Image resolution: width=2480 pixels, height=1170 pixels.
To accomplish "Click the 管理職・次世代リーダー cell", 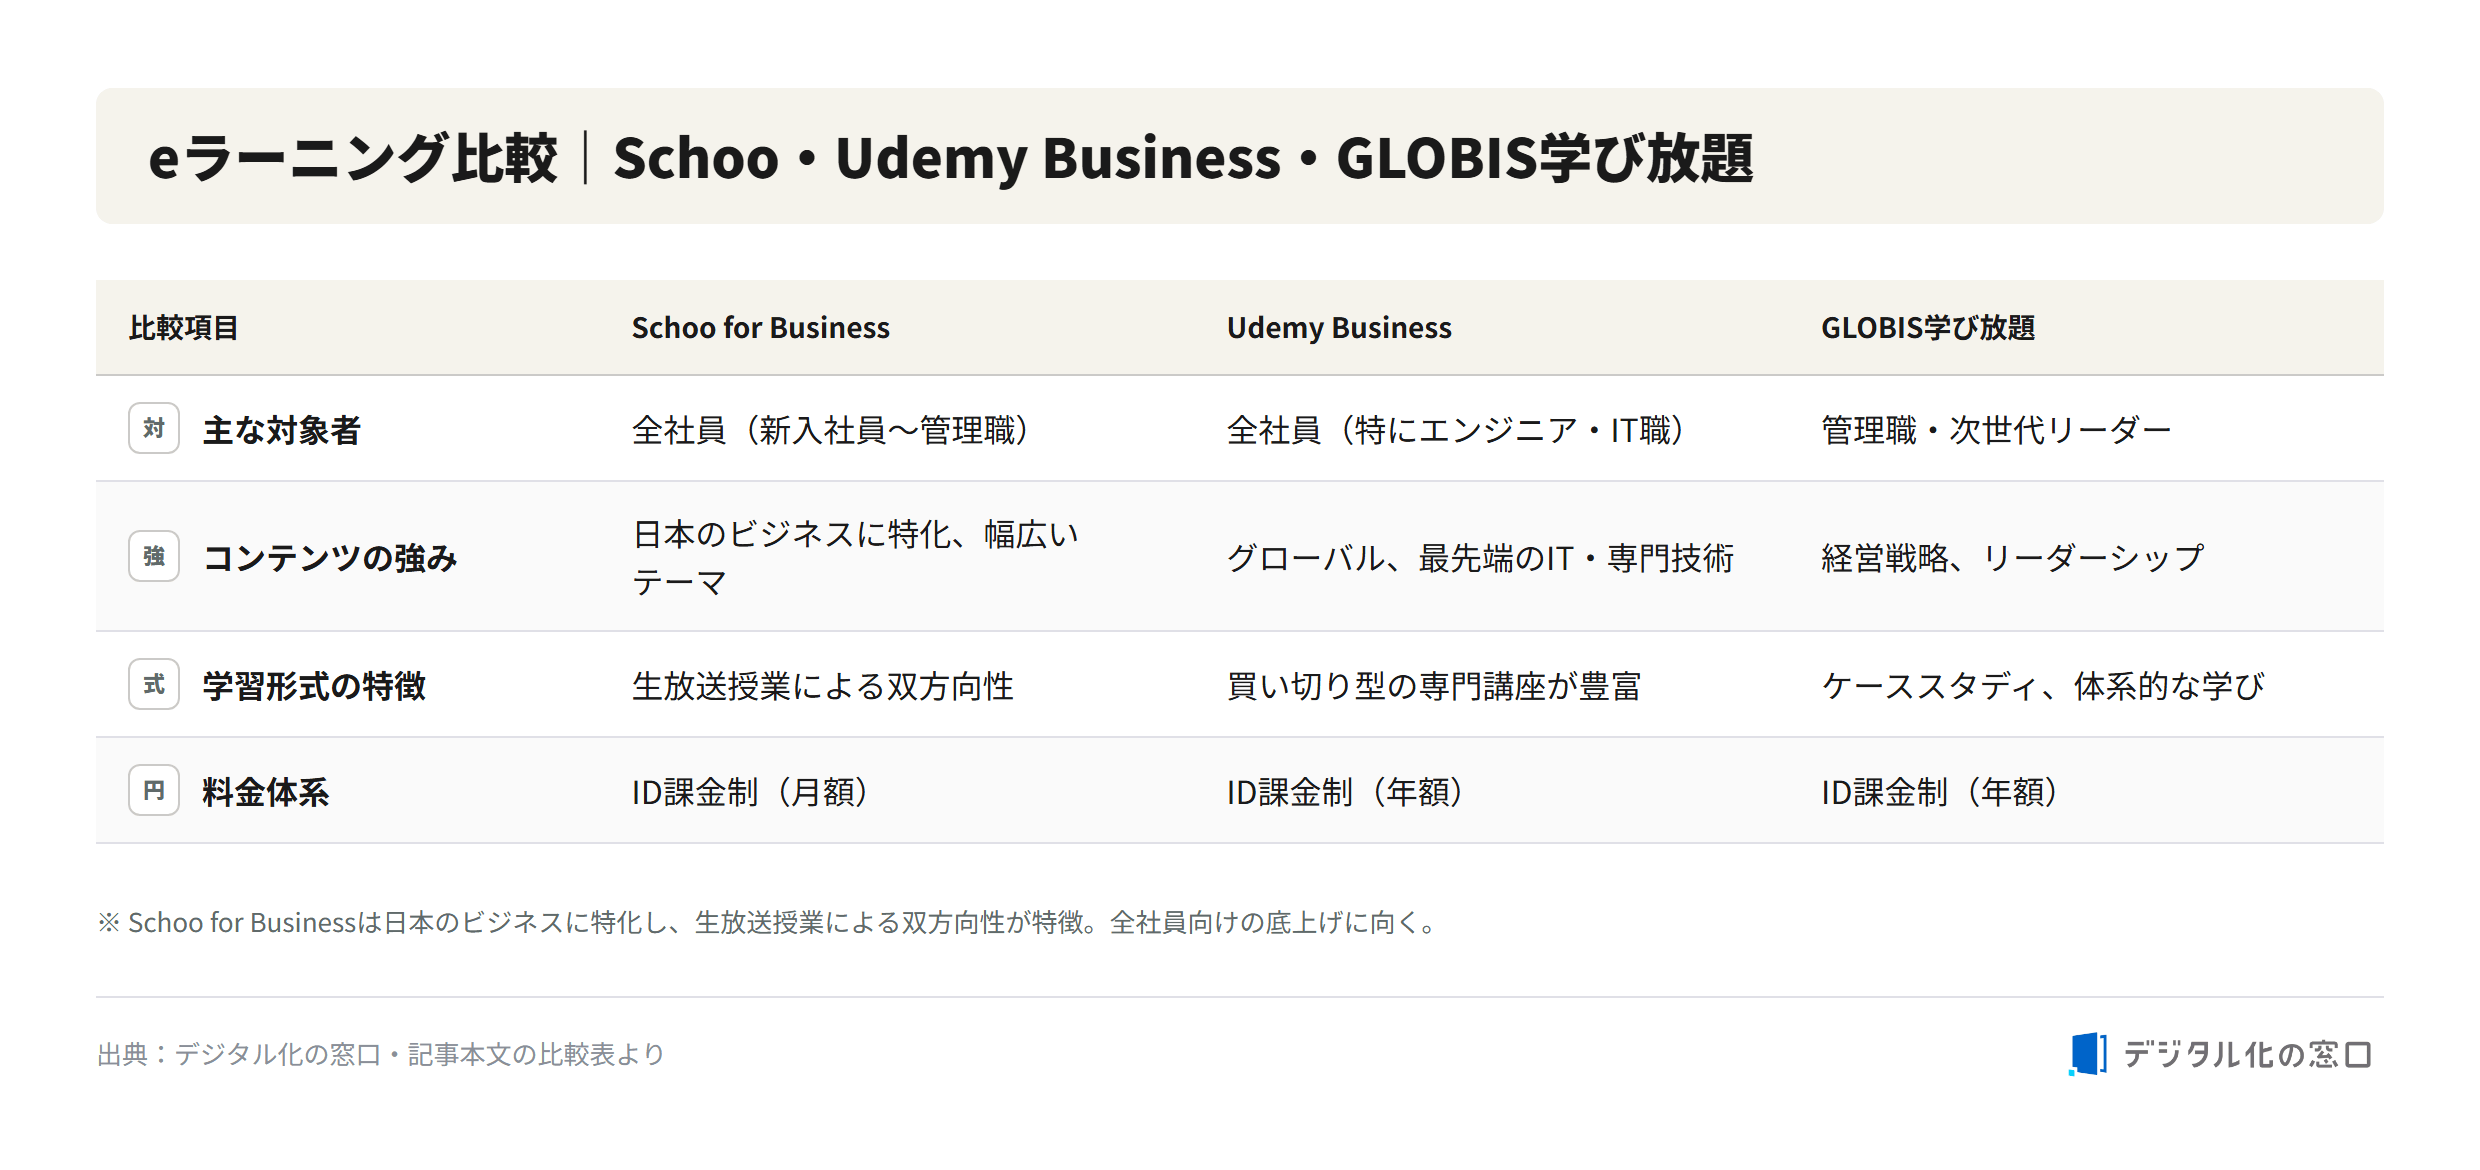I will point(1996,430).
